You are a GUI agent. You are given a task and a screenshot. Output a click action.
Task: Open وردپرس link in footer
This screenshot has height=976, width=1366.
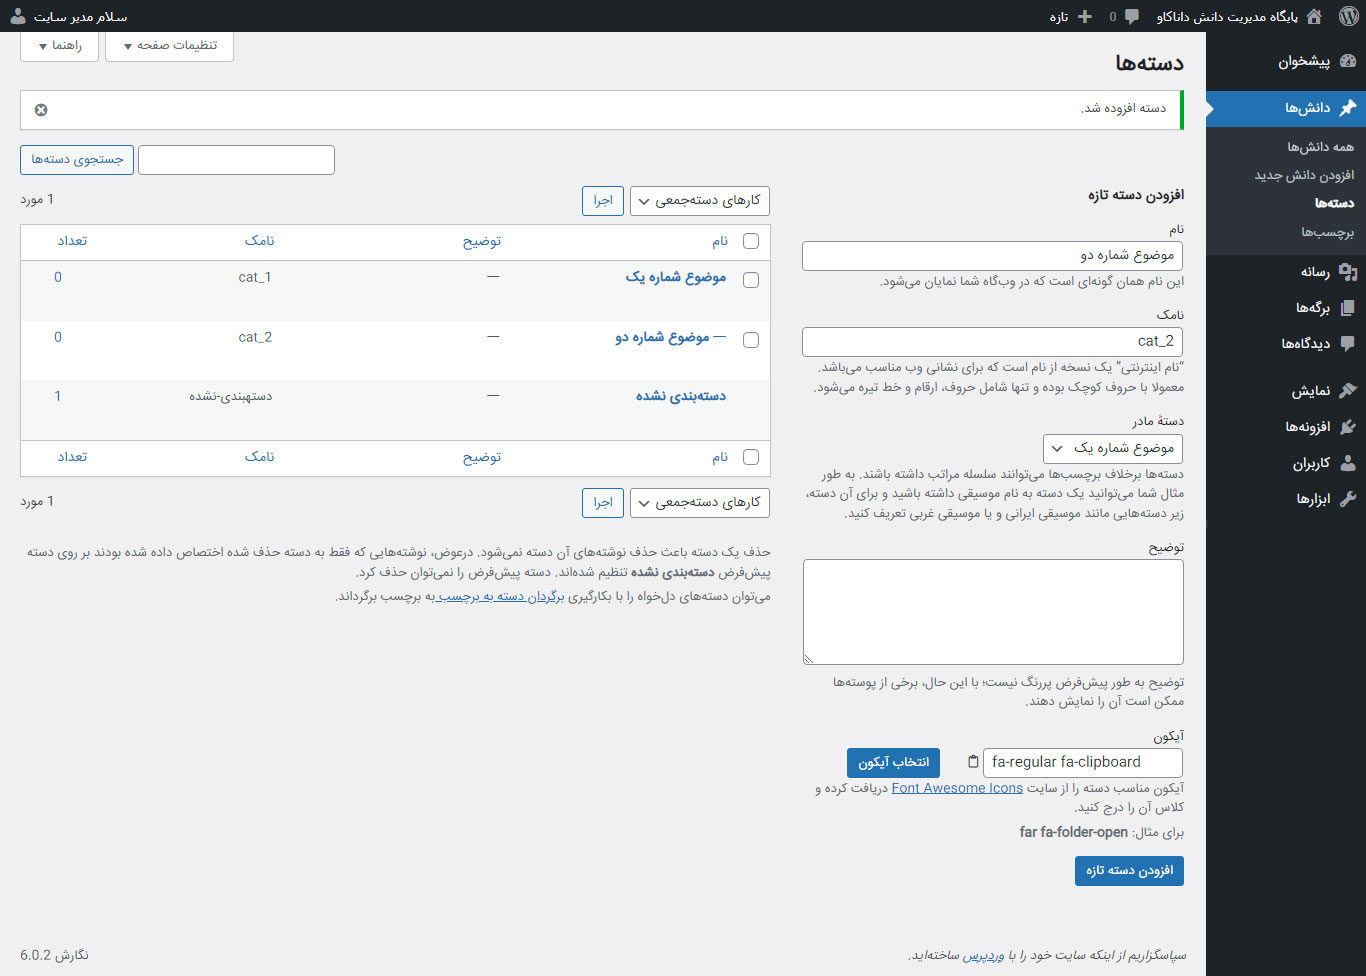[983, 955]
